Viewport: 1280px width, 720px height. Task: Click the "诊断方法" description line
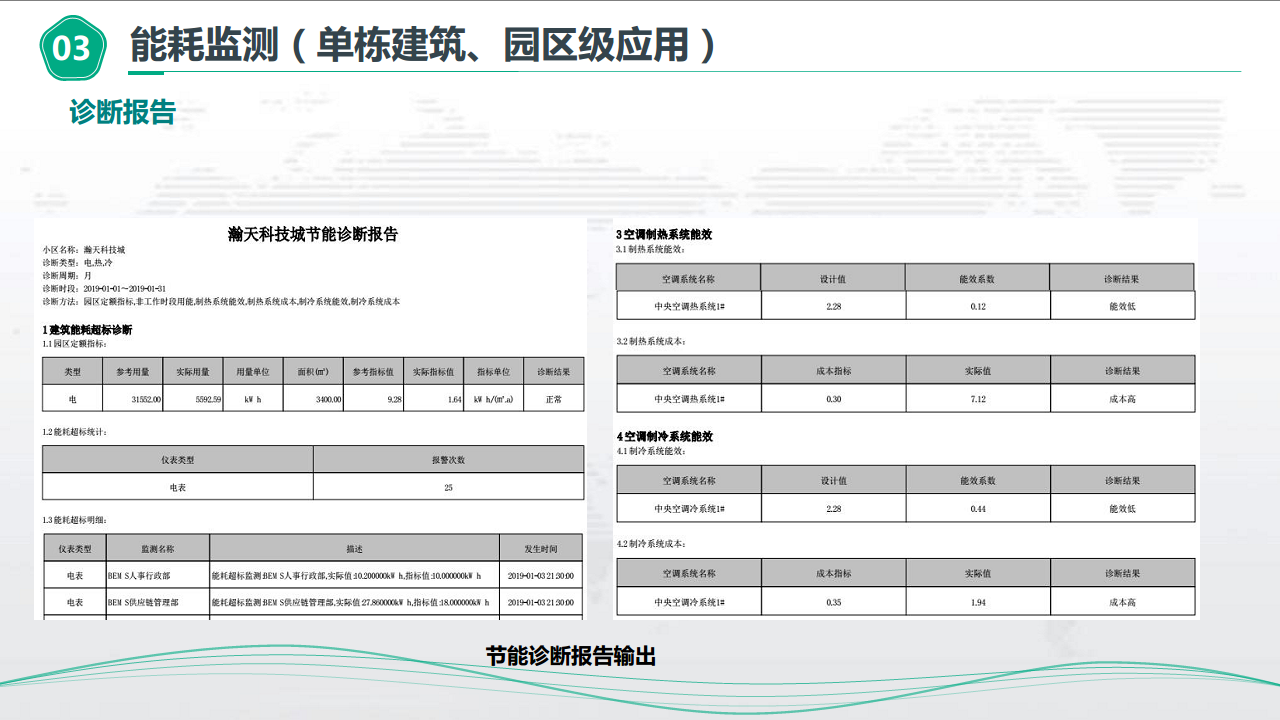tap(221, 301)
